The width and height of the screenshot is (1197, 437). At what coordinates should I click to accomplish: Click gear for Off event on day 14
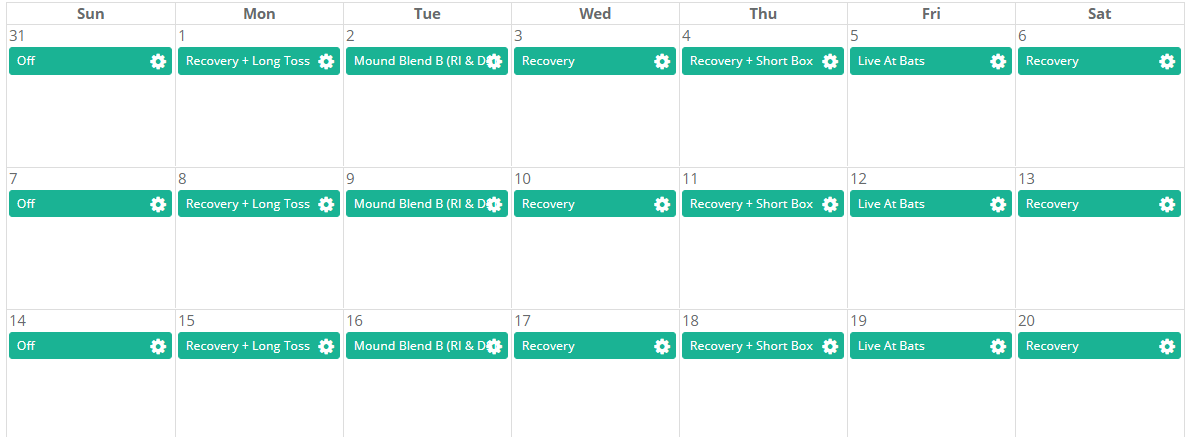(158, 346)
